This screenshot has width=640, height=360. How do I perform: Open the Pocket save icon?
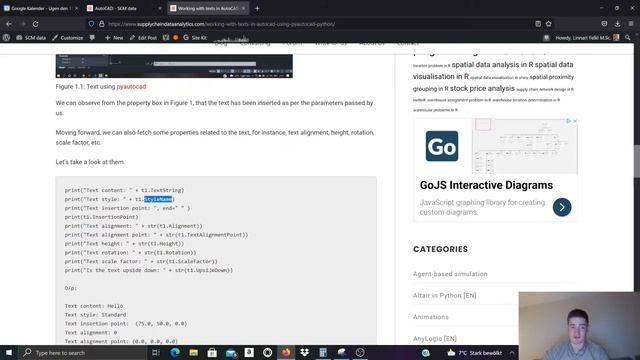604,24
